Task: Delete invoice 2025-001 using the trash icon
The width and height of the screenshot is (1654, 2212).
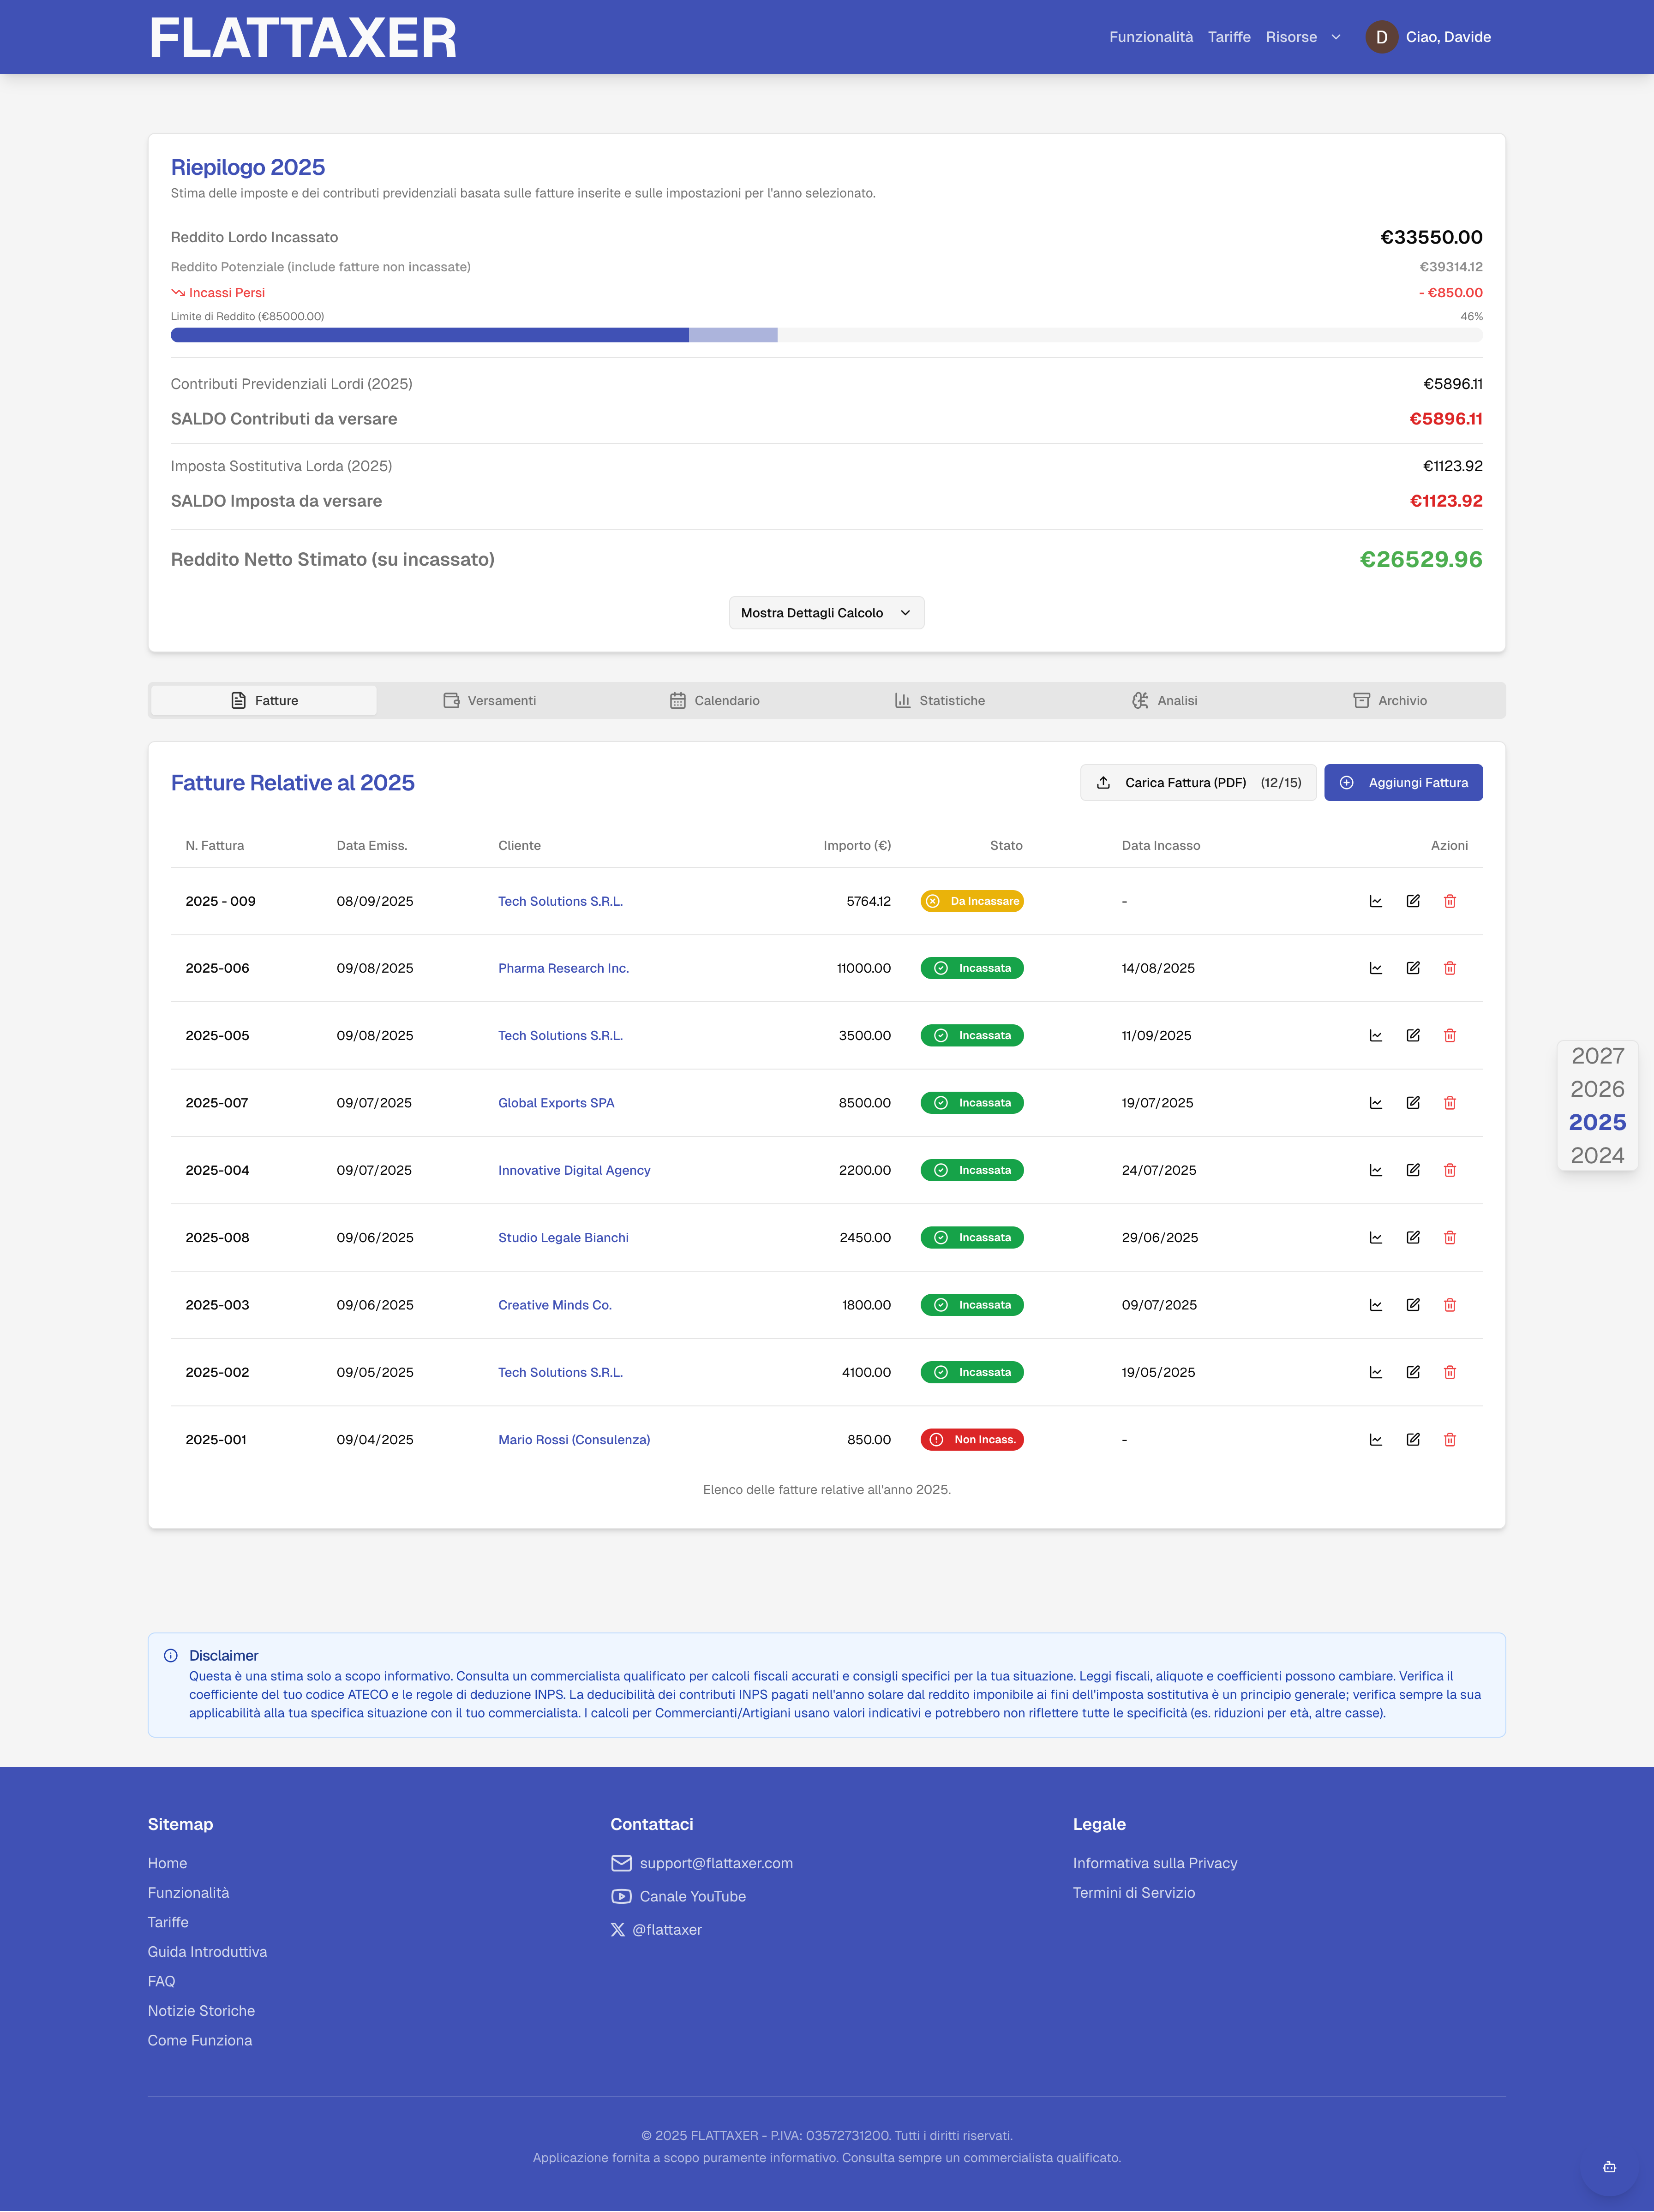Action: pyautogui.click(x=1450, y=1439)
